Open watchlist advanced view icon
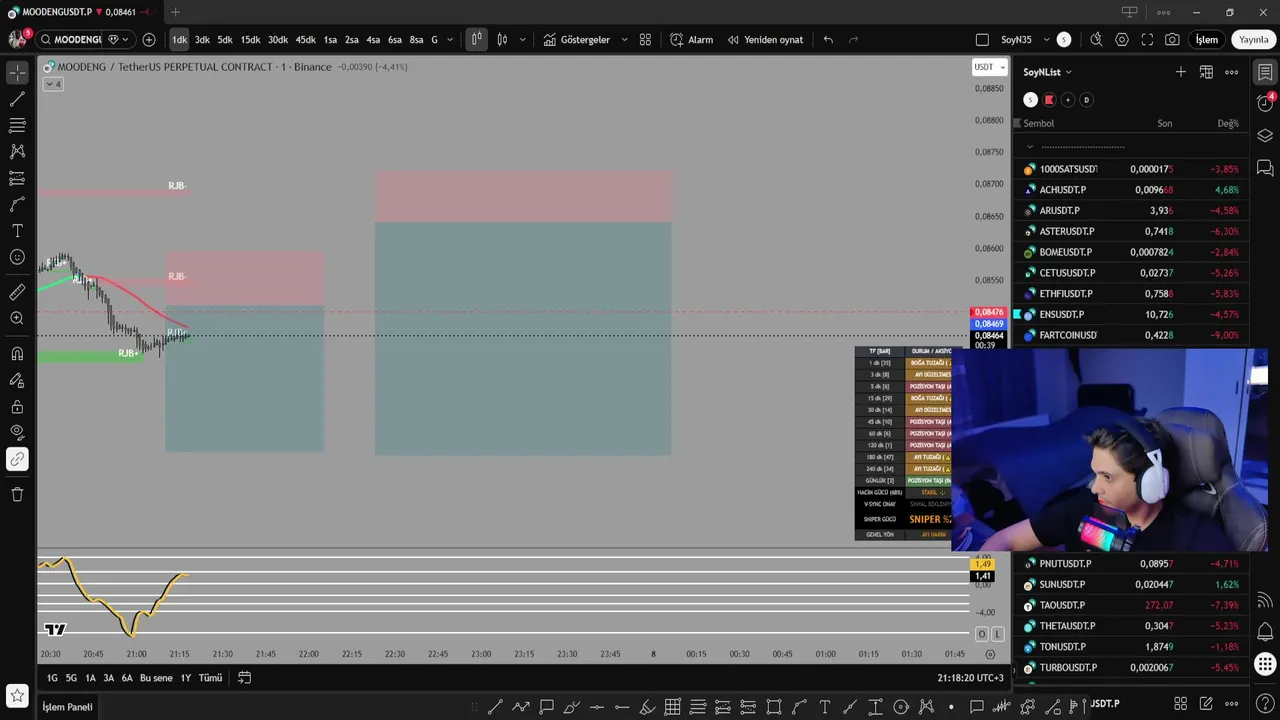 (1206, 72)
